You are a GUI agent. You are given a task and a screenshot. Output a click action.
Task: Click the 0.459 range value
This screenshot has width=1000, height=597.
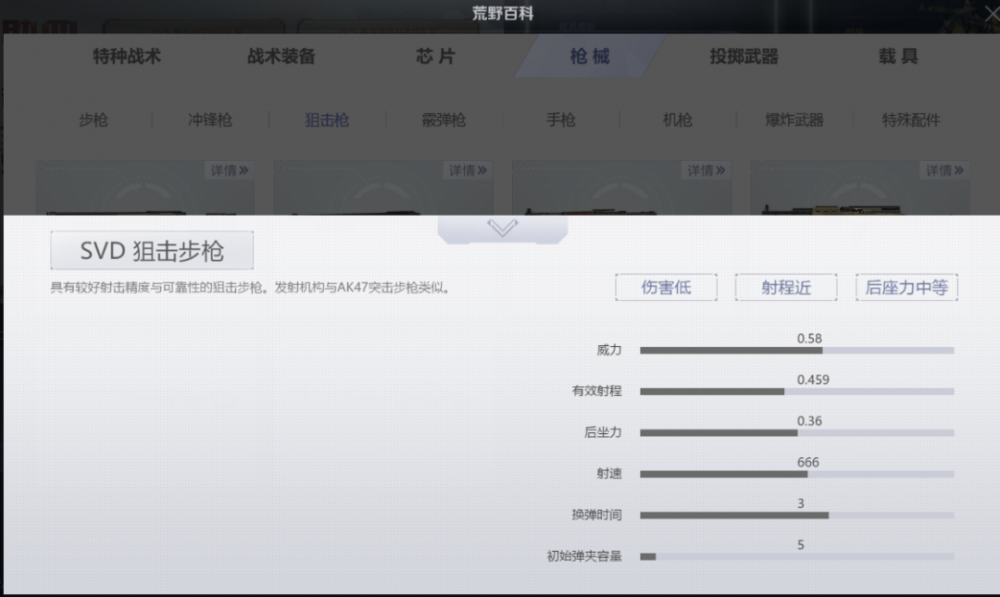(812, 380)
